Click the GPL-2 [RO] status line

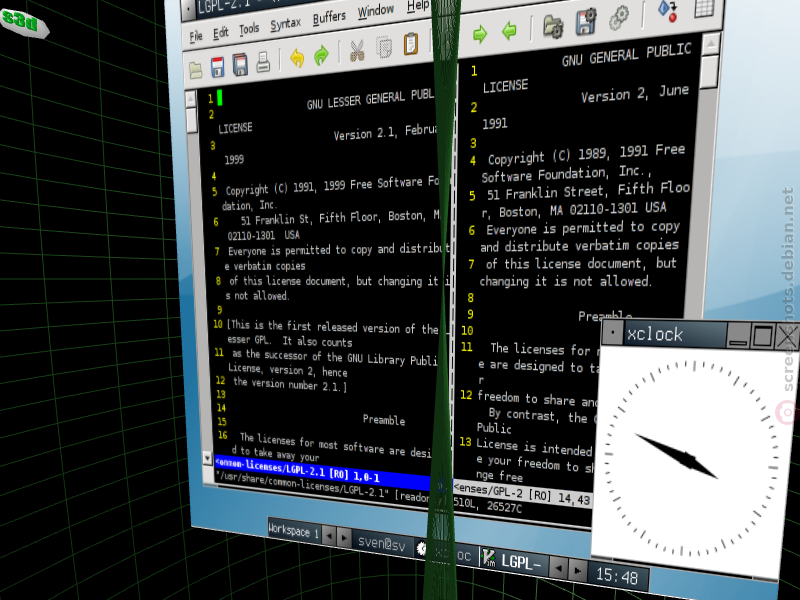click(521, 493)
